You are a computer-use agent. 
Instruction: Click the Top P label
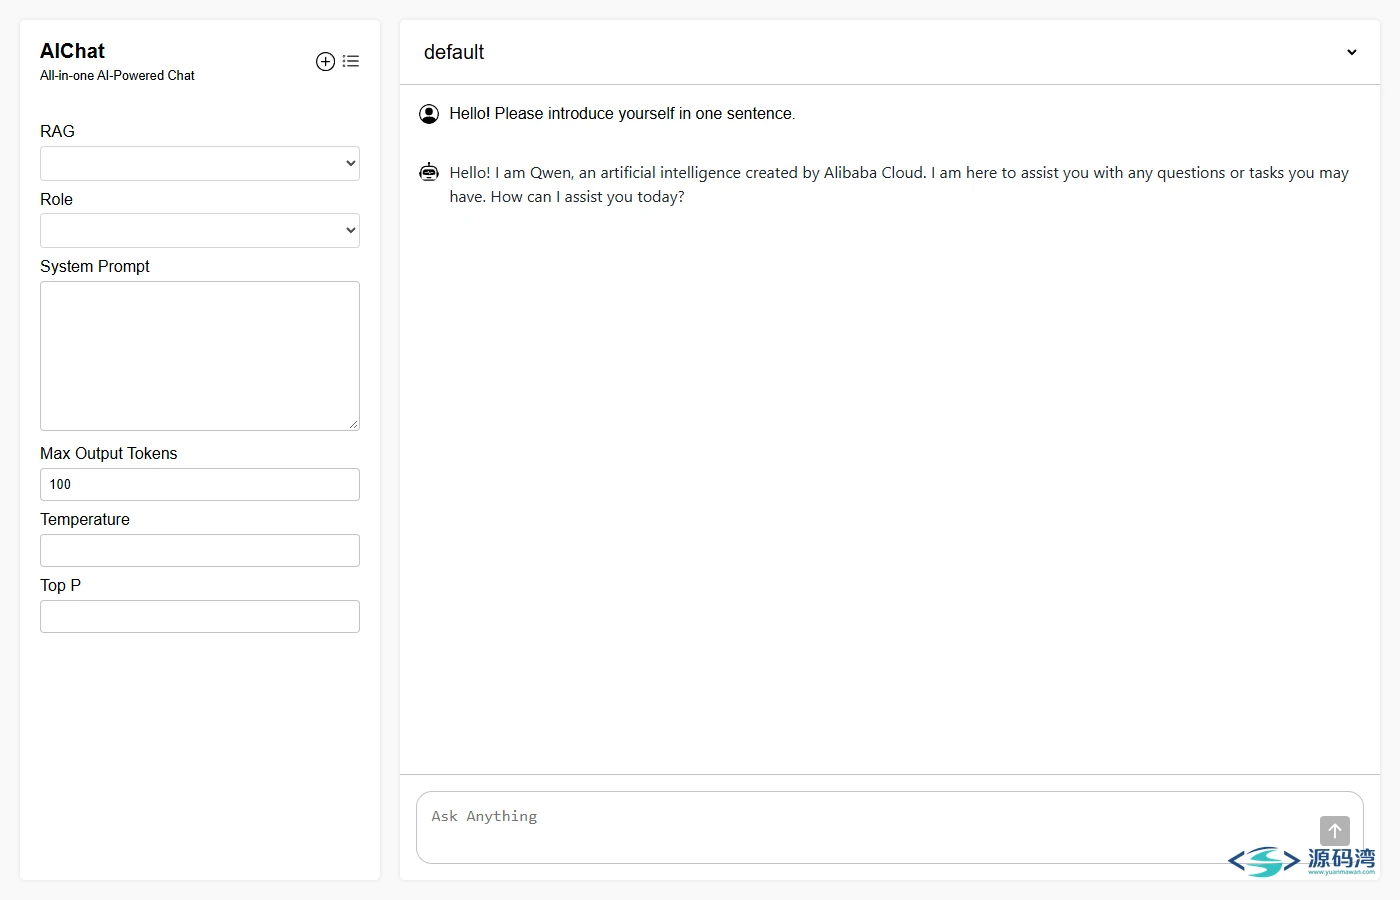point(60,585)
